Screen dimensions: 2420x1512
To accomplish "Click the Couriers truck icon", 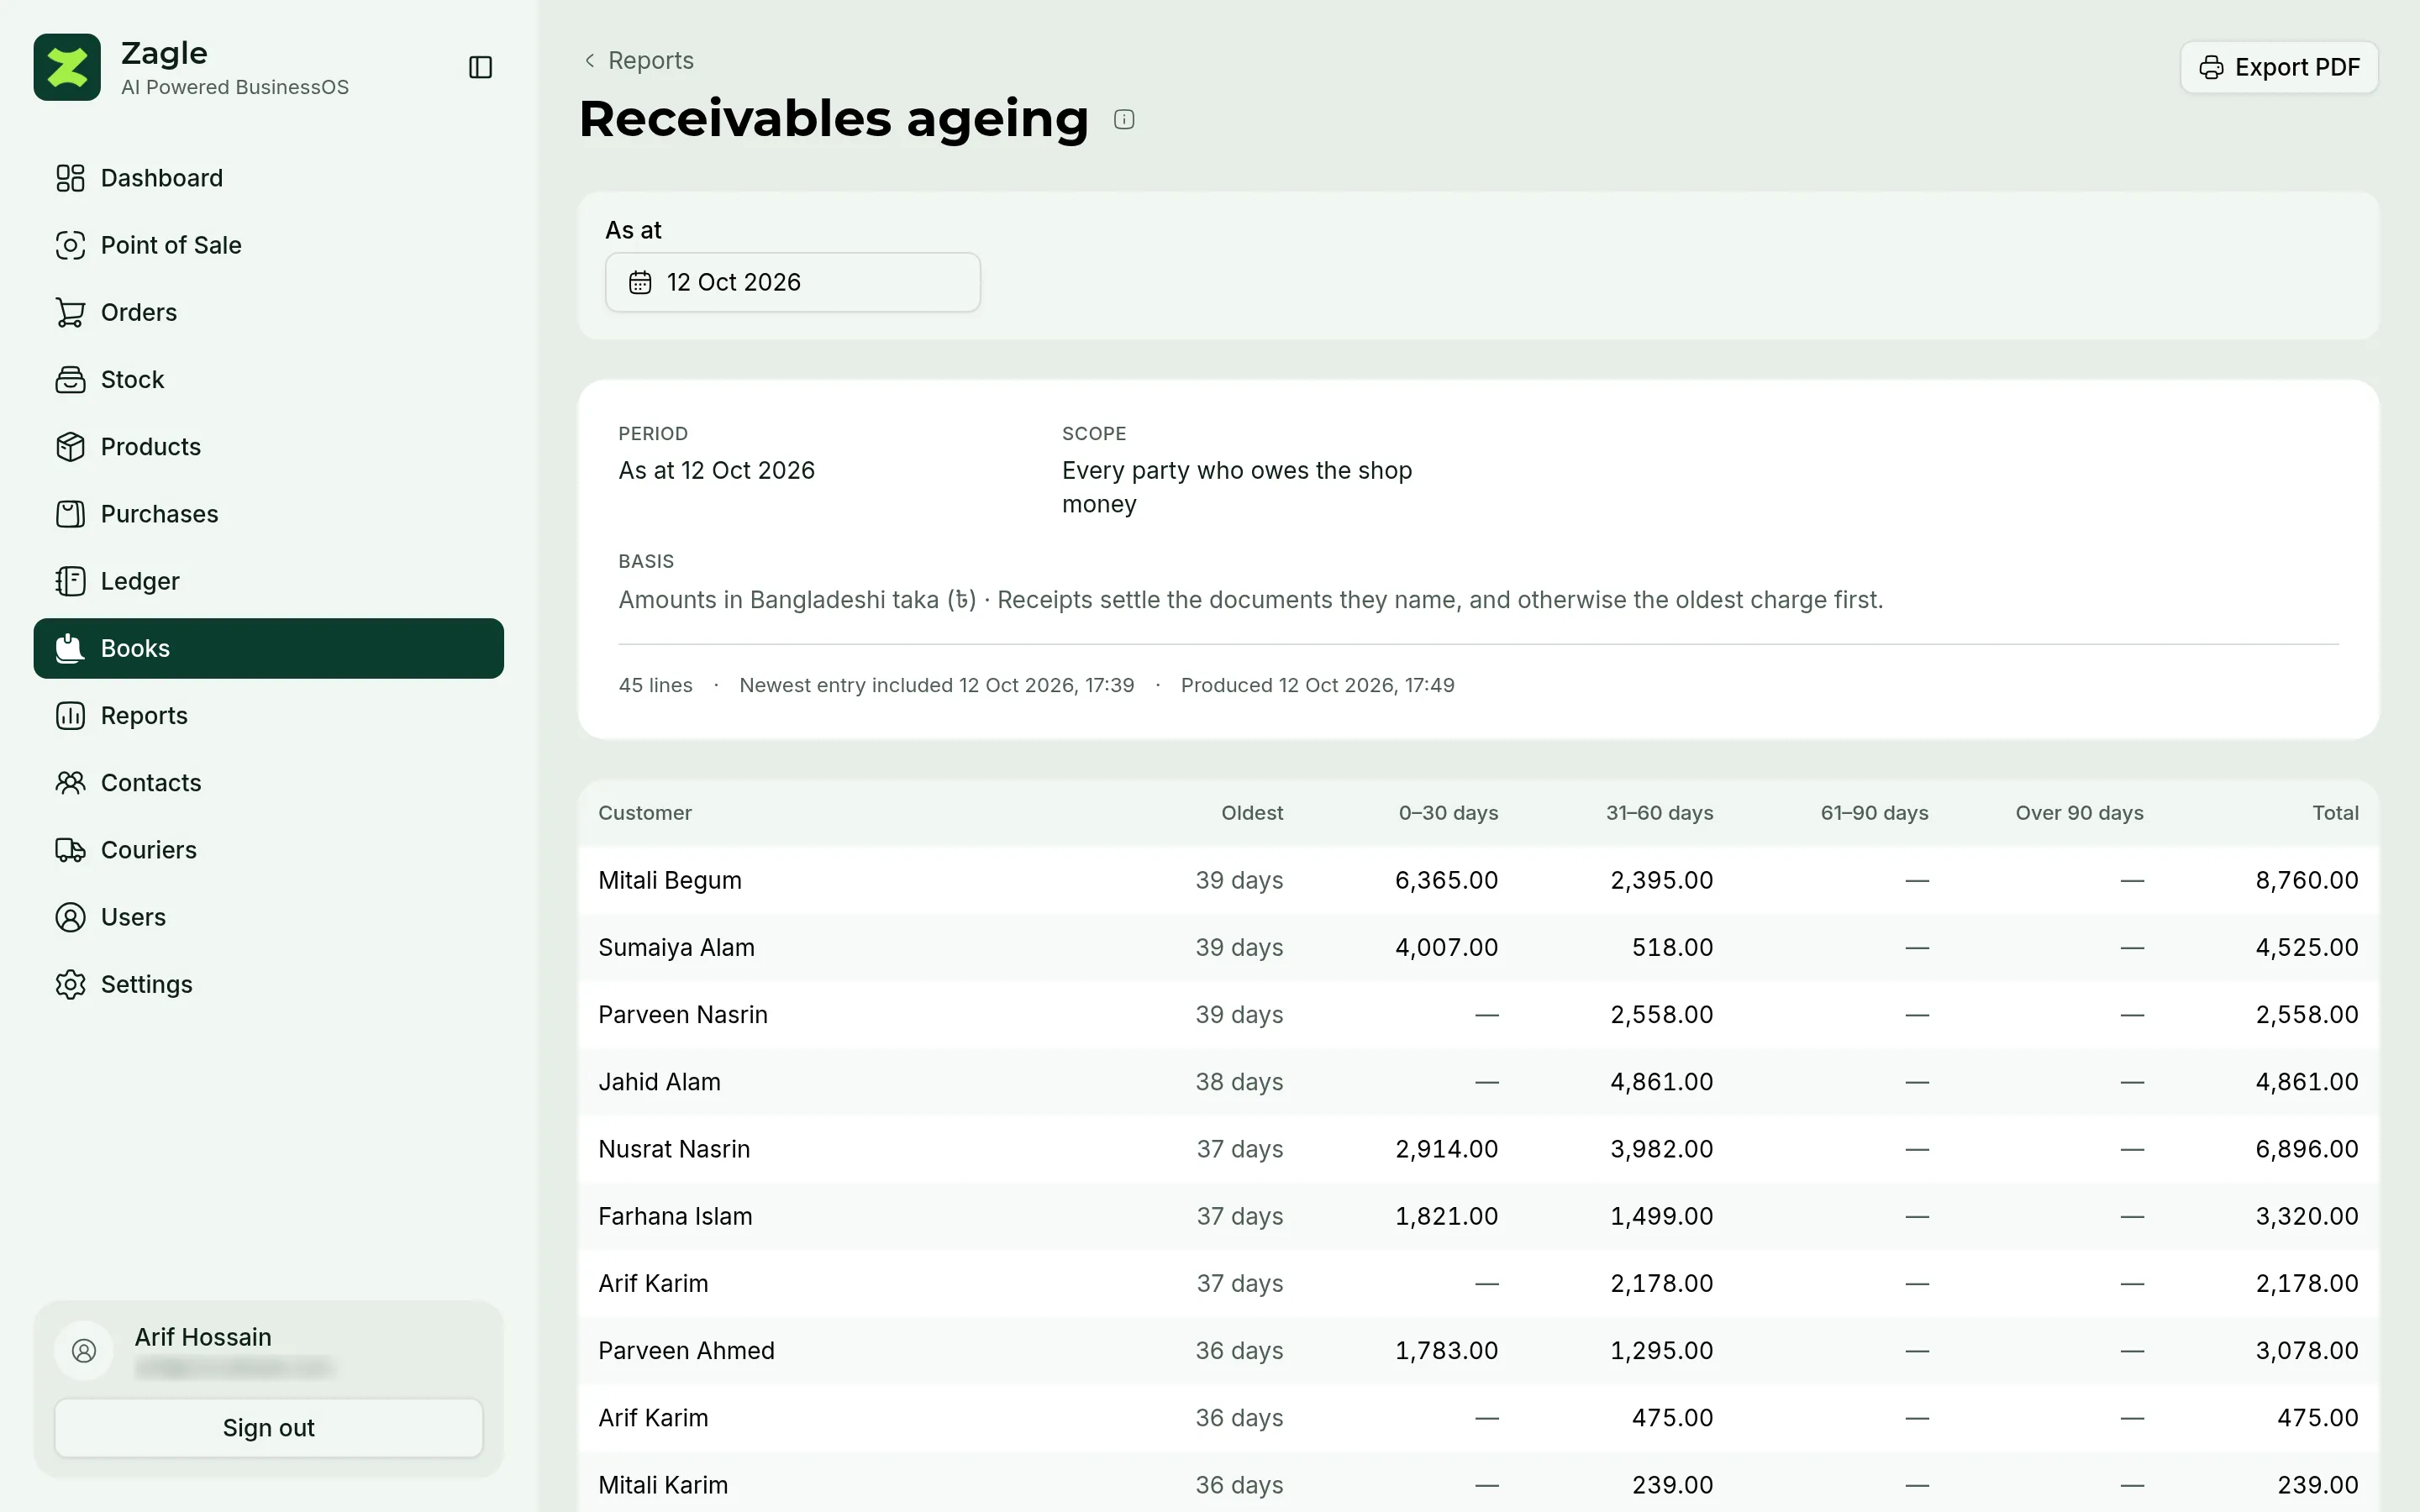I will tap(70, 850).
